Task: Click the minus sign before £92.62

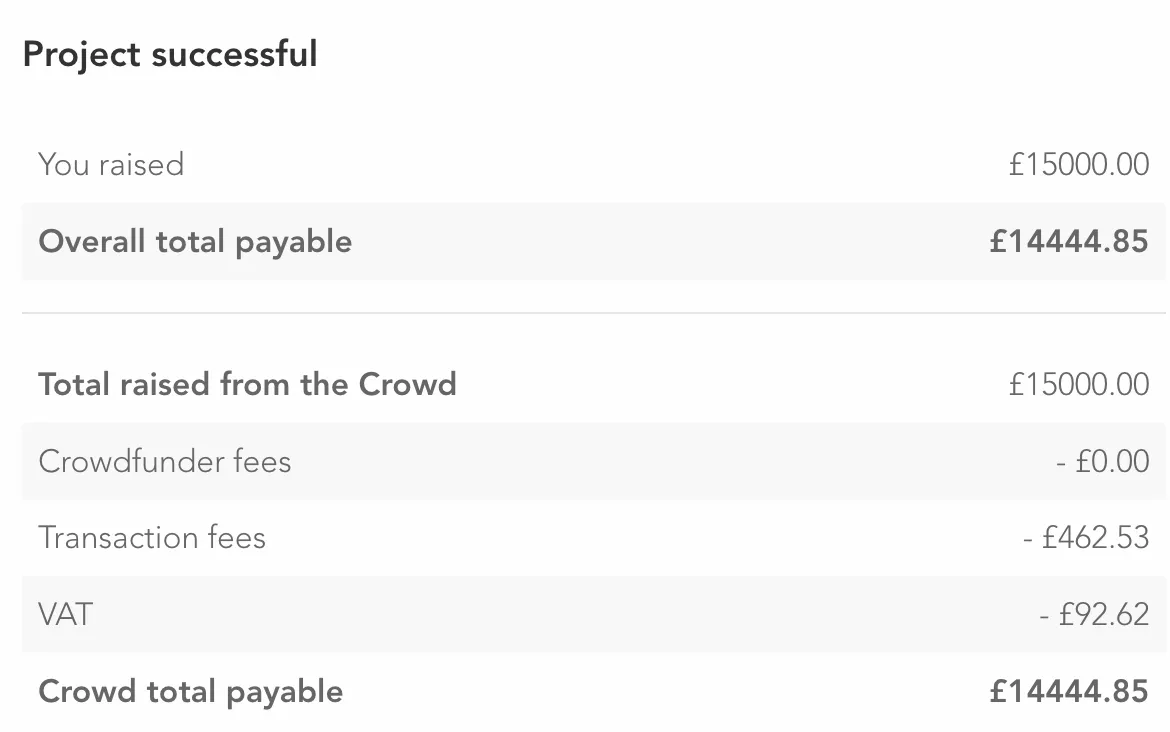Action: (1046, 616)
